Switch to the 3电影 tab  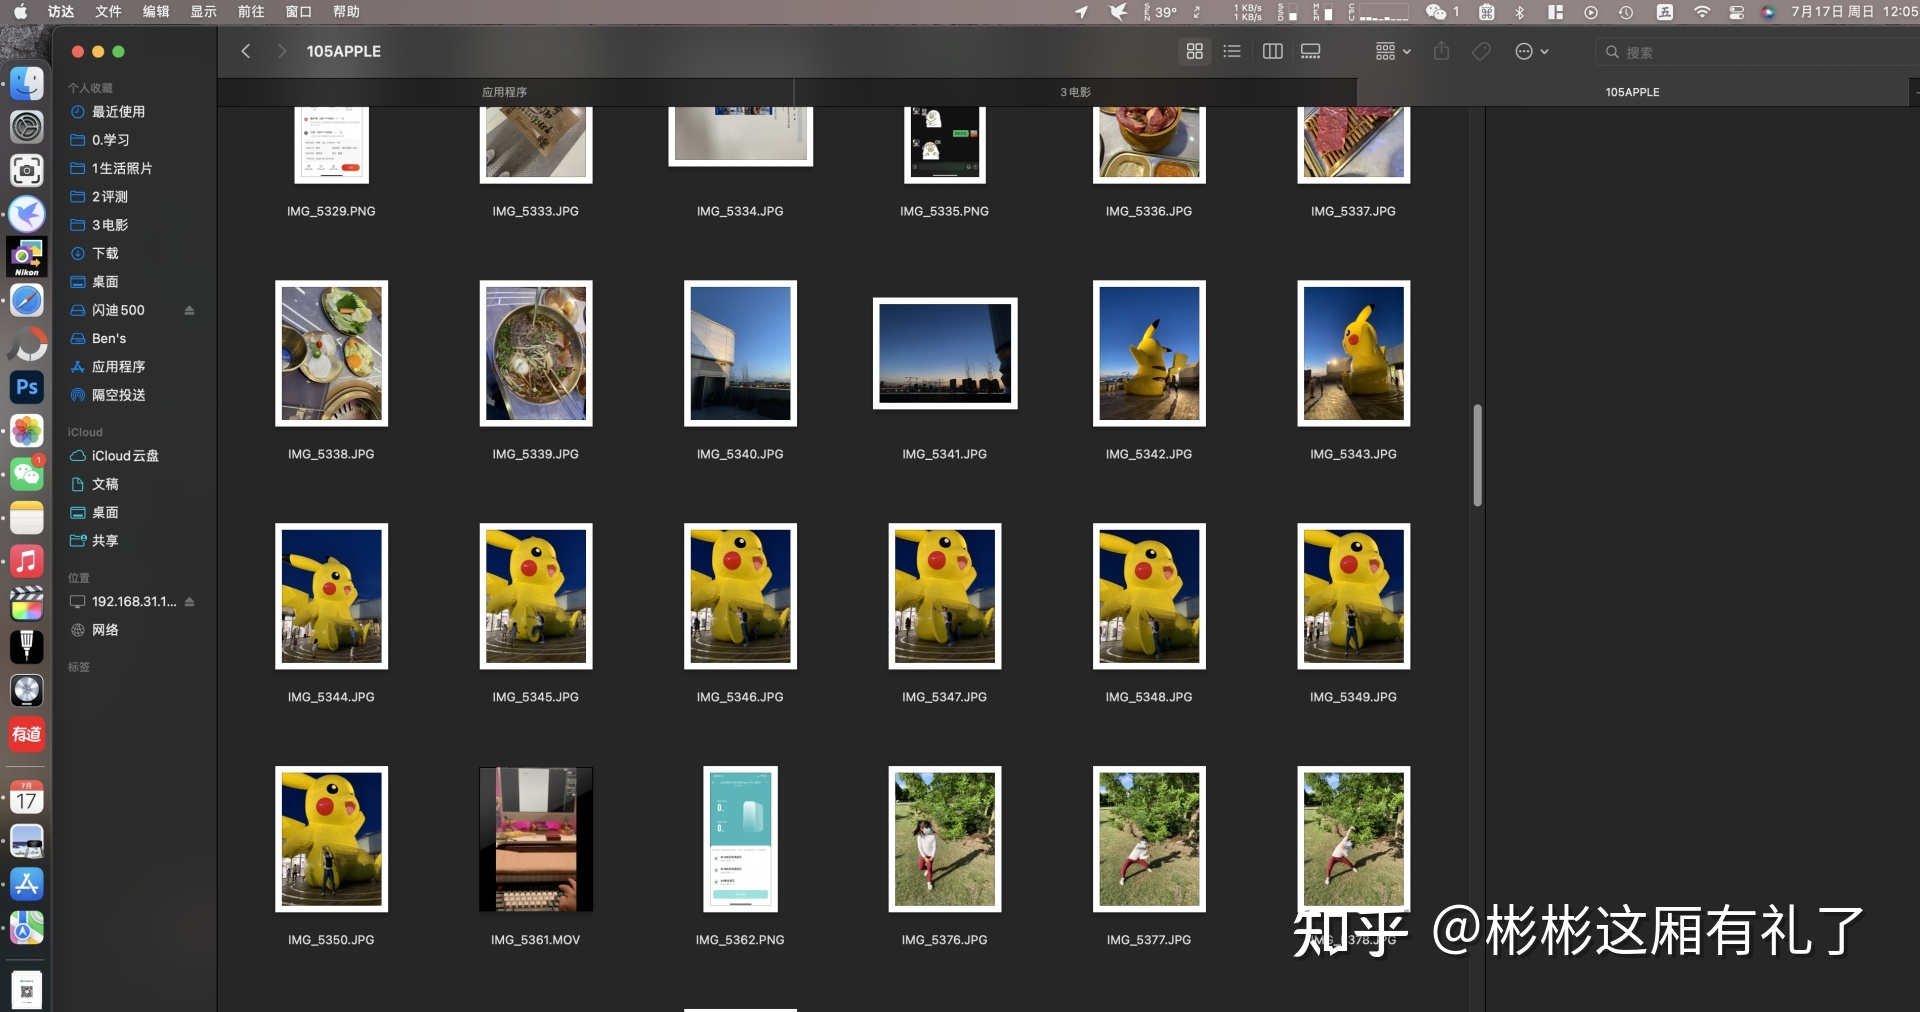pyautogui.click(x=1075, y=92)
